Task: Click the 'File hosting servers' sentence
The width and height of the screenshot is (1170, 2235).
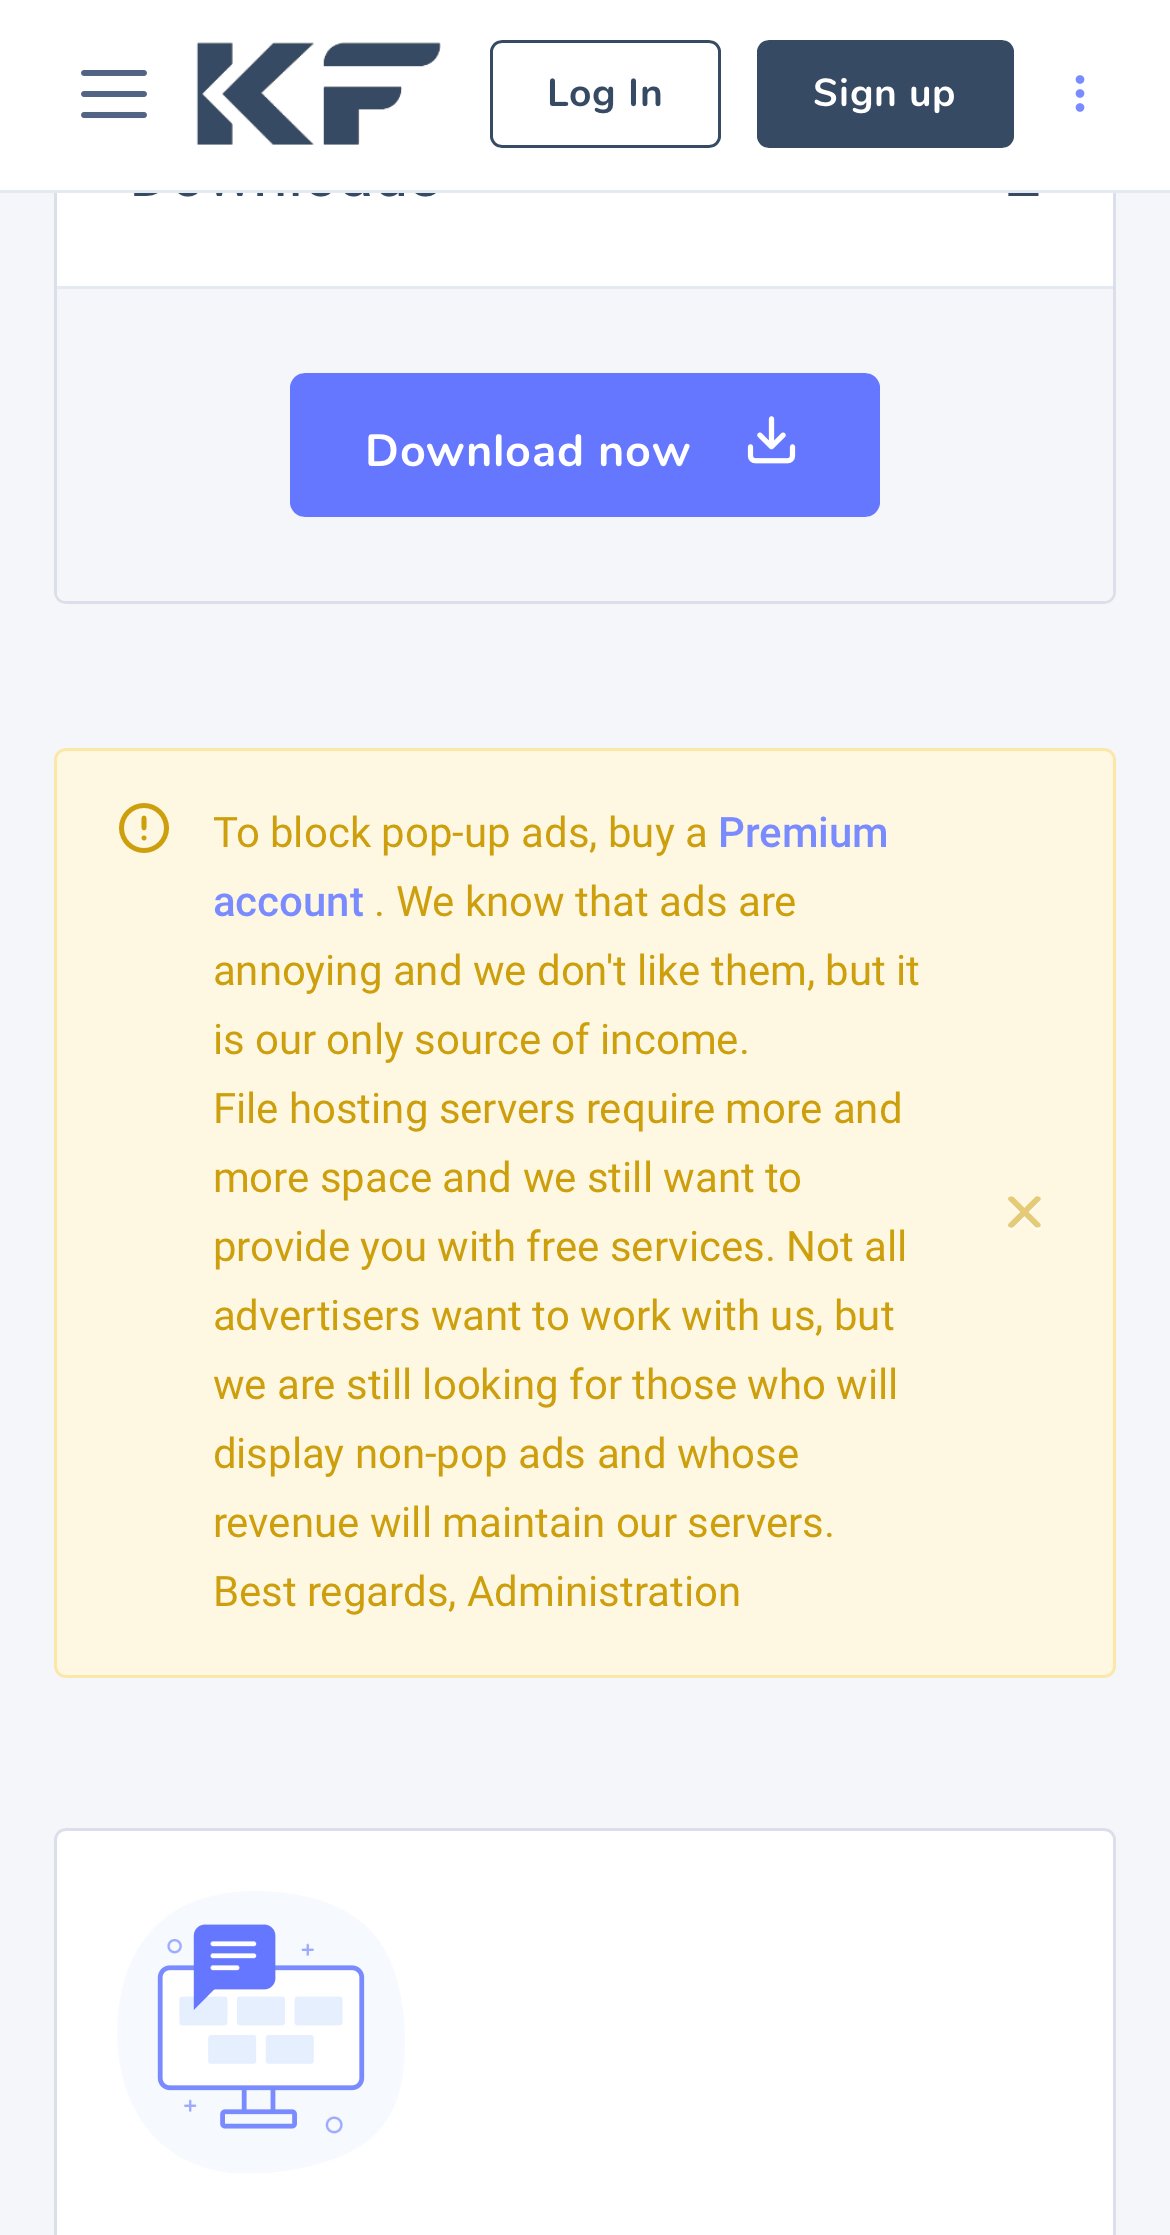Action: click(557, 1109)
